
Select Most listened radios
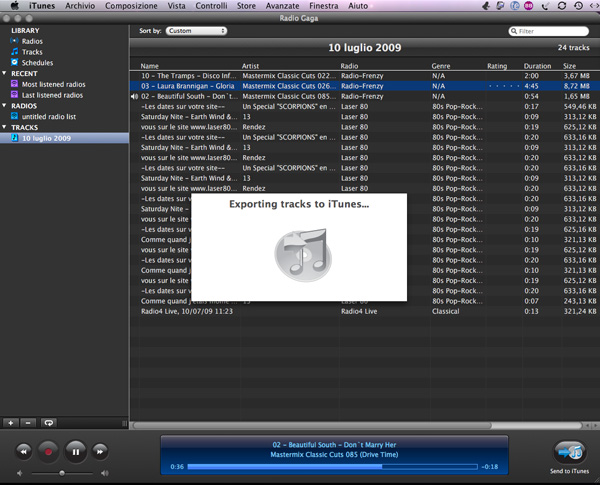click(52, 84)
